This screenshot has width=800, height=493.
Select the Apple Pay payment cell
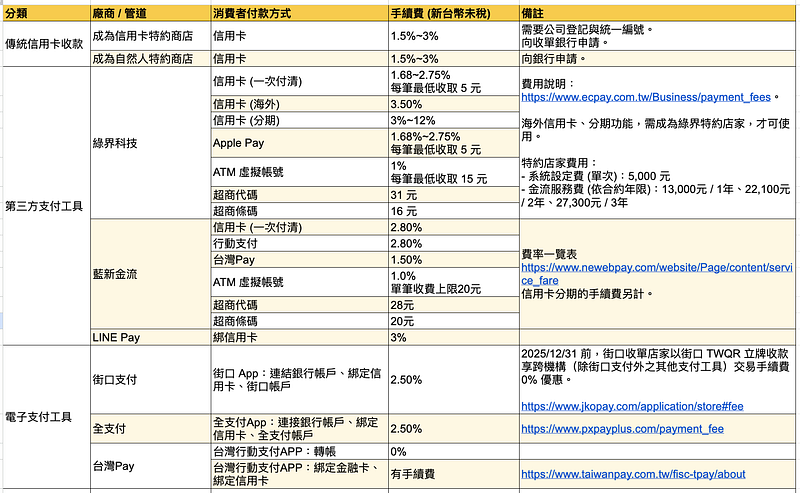click(299, 143)
